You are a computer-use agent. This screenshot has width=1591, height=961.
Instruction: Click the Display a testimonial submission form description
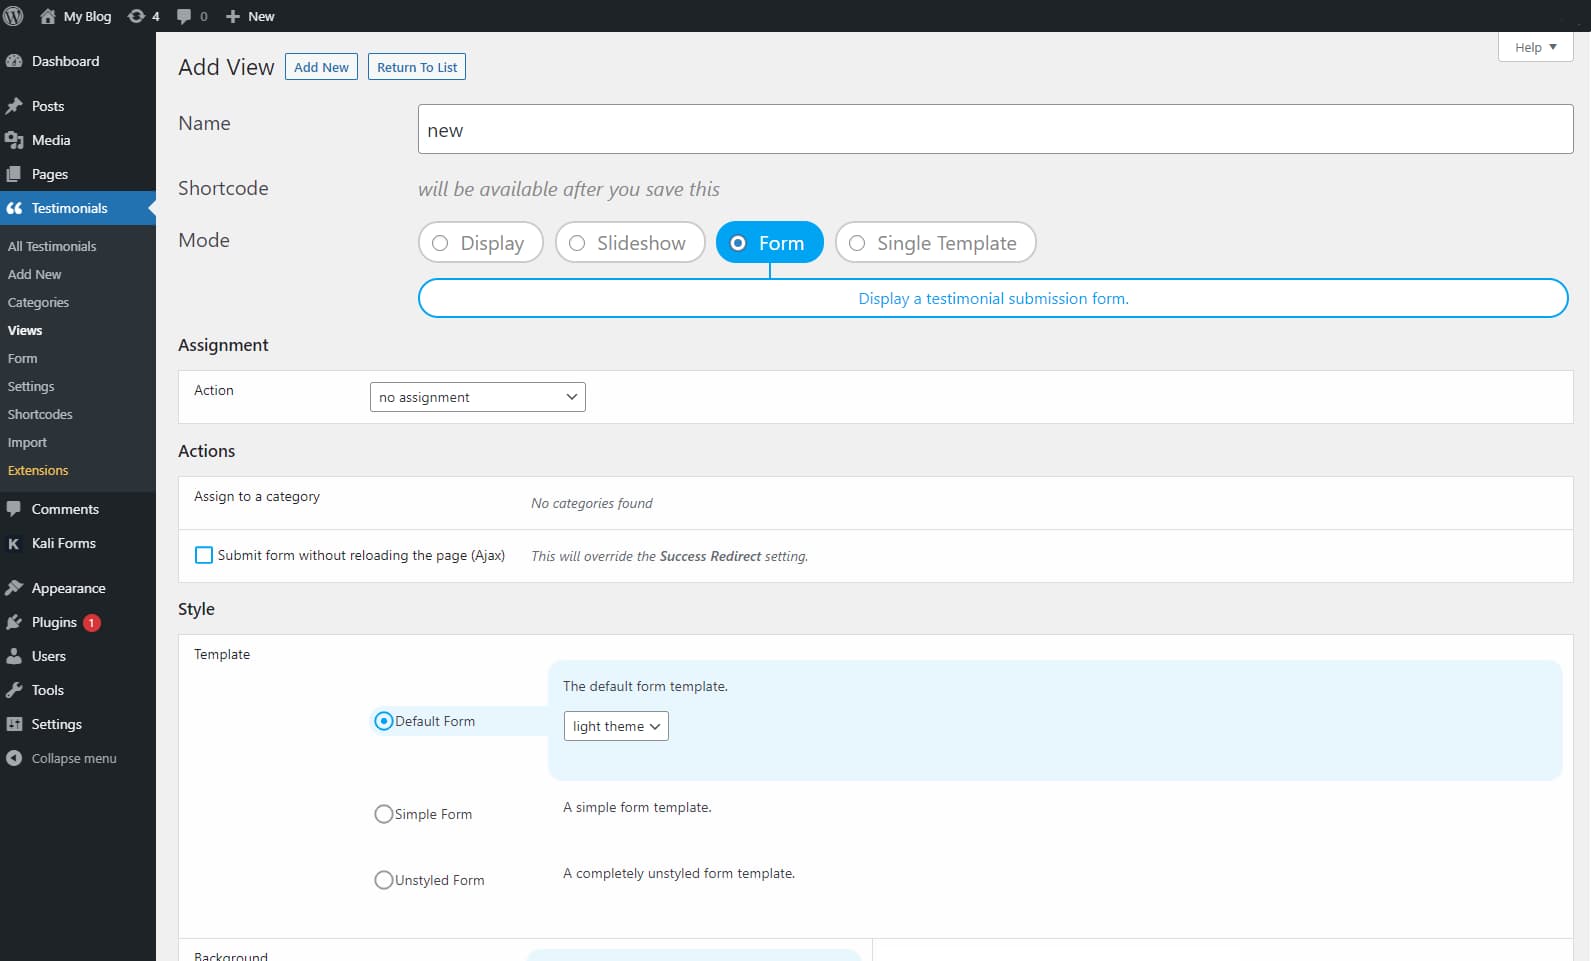[993, 298]
